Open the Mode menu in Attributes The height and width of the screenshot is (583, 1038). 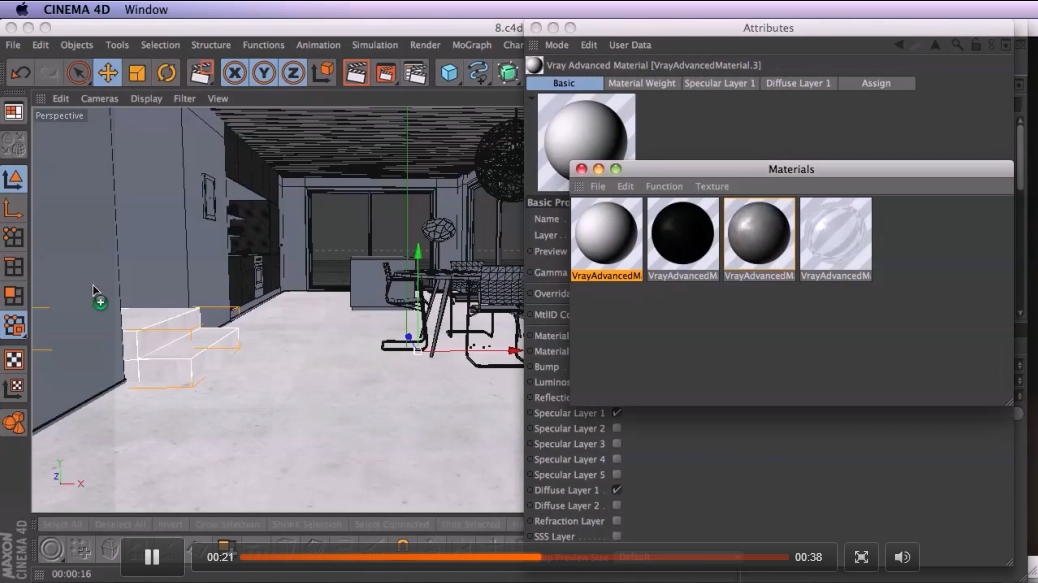(557, 45)
